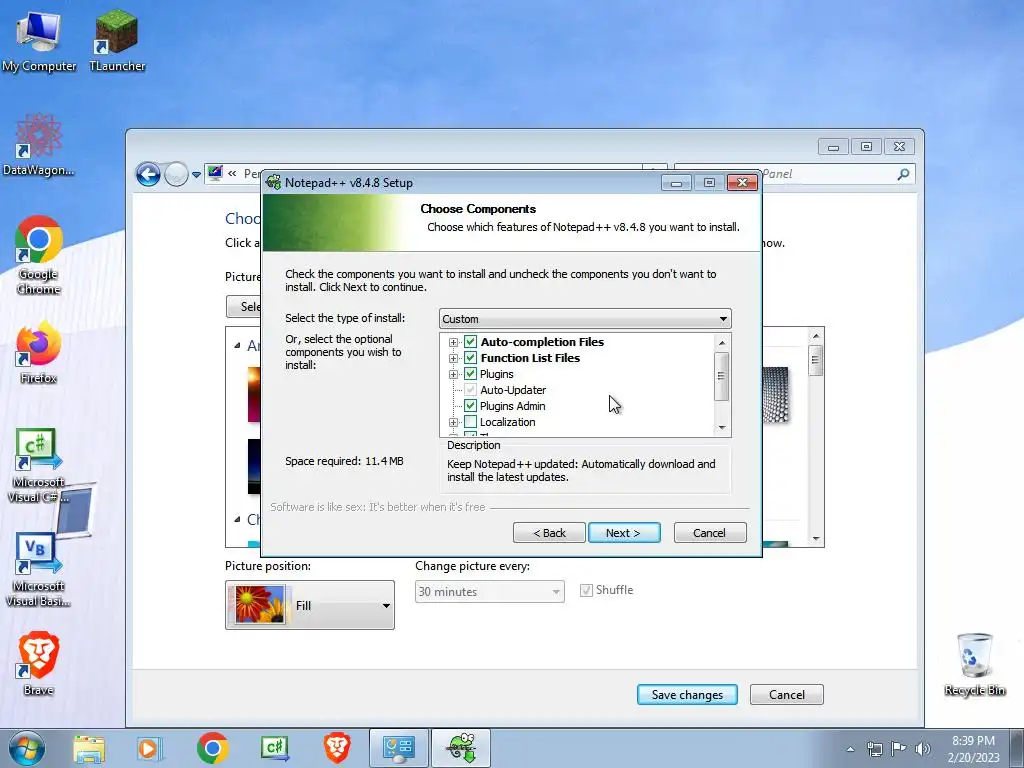Launch Brave browser desktop shortcut
This screenshot has height=768, width=1024.
click(39, 664)
